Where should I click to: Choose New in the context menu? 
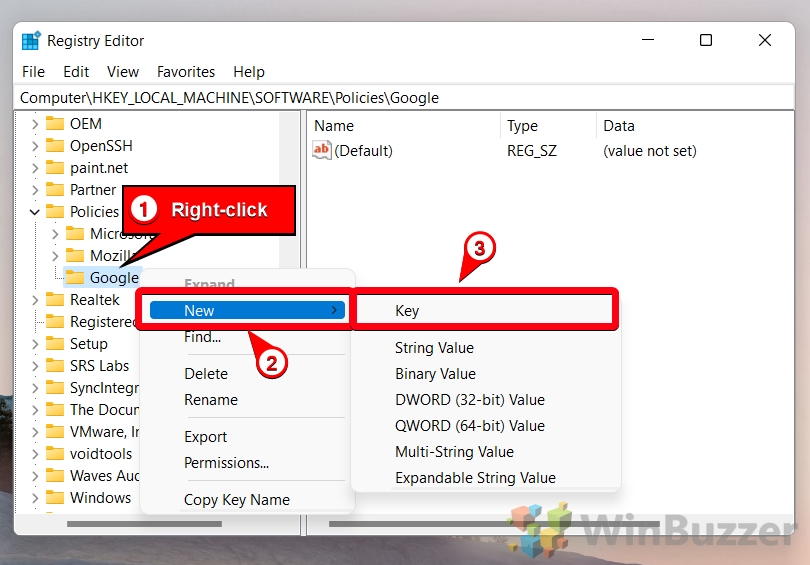pyautogui.click(x=247, y=310)
